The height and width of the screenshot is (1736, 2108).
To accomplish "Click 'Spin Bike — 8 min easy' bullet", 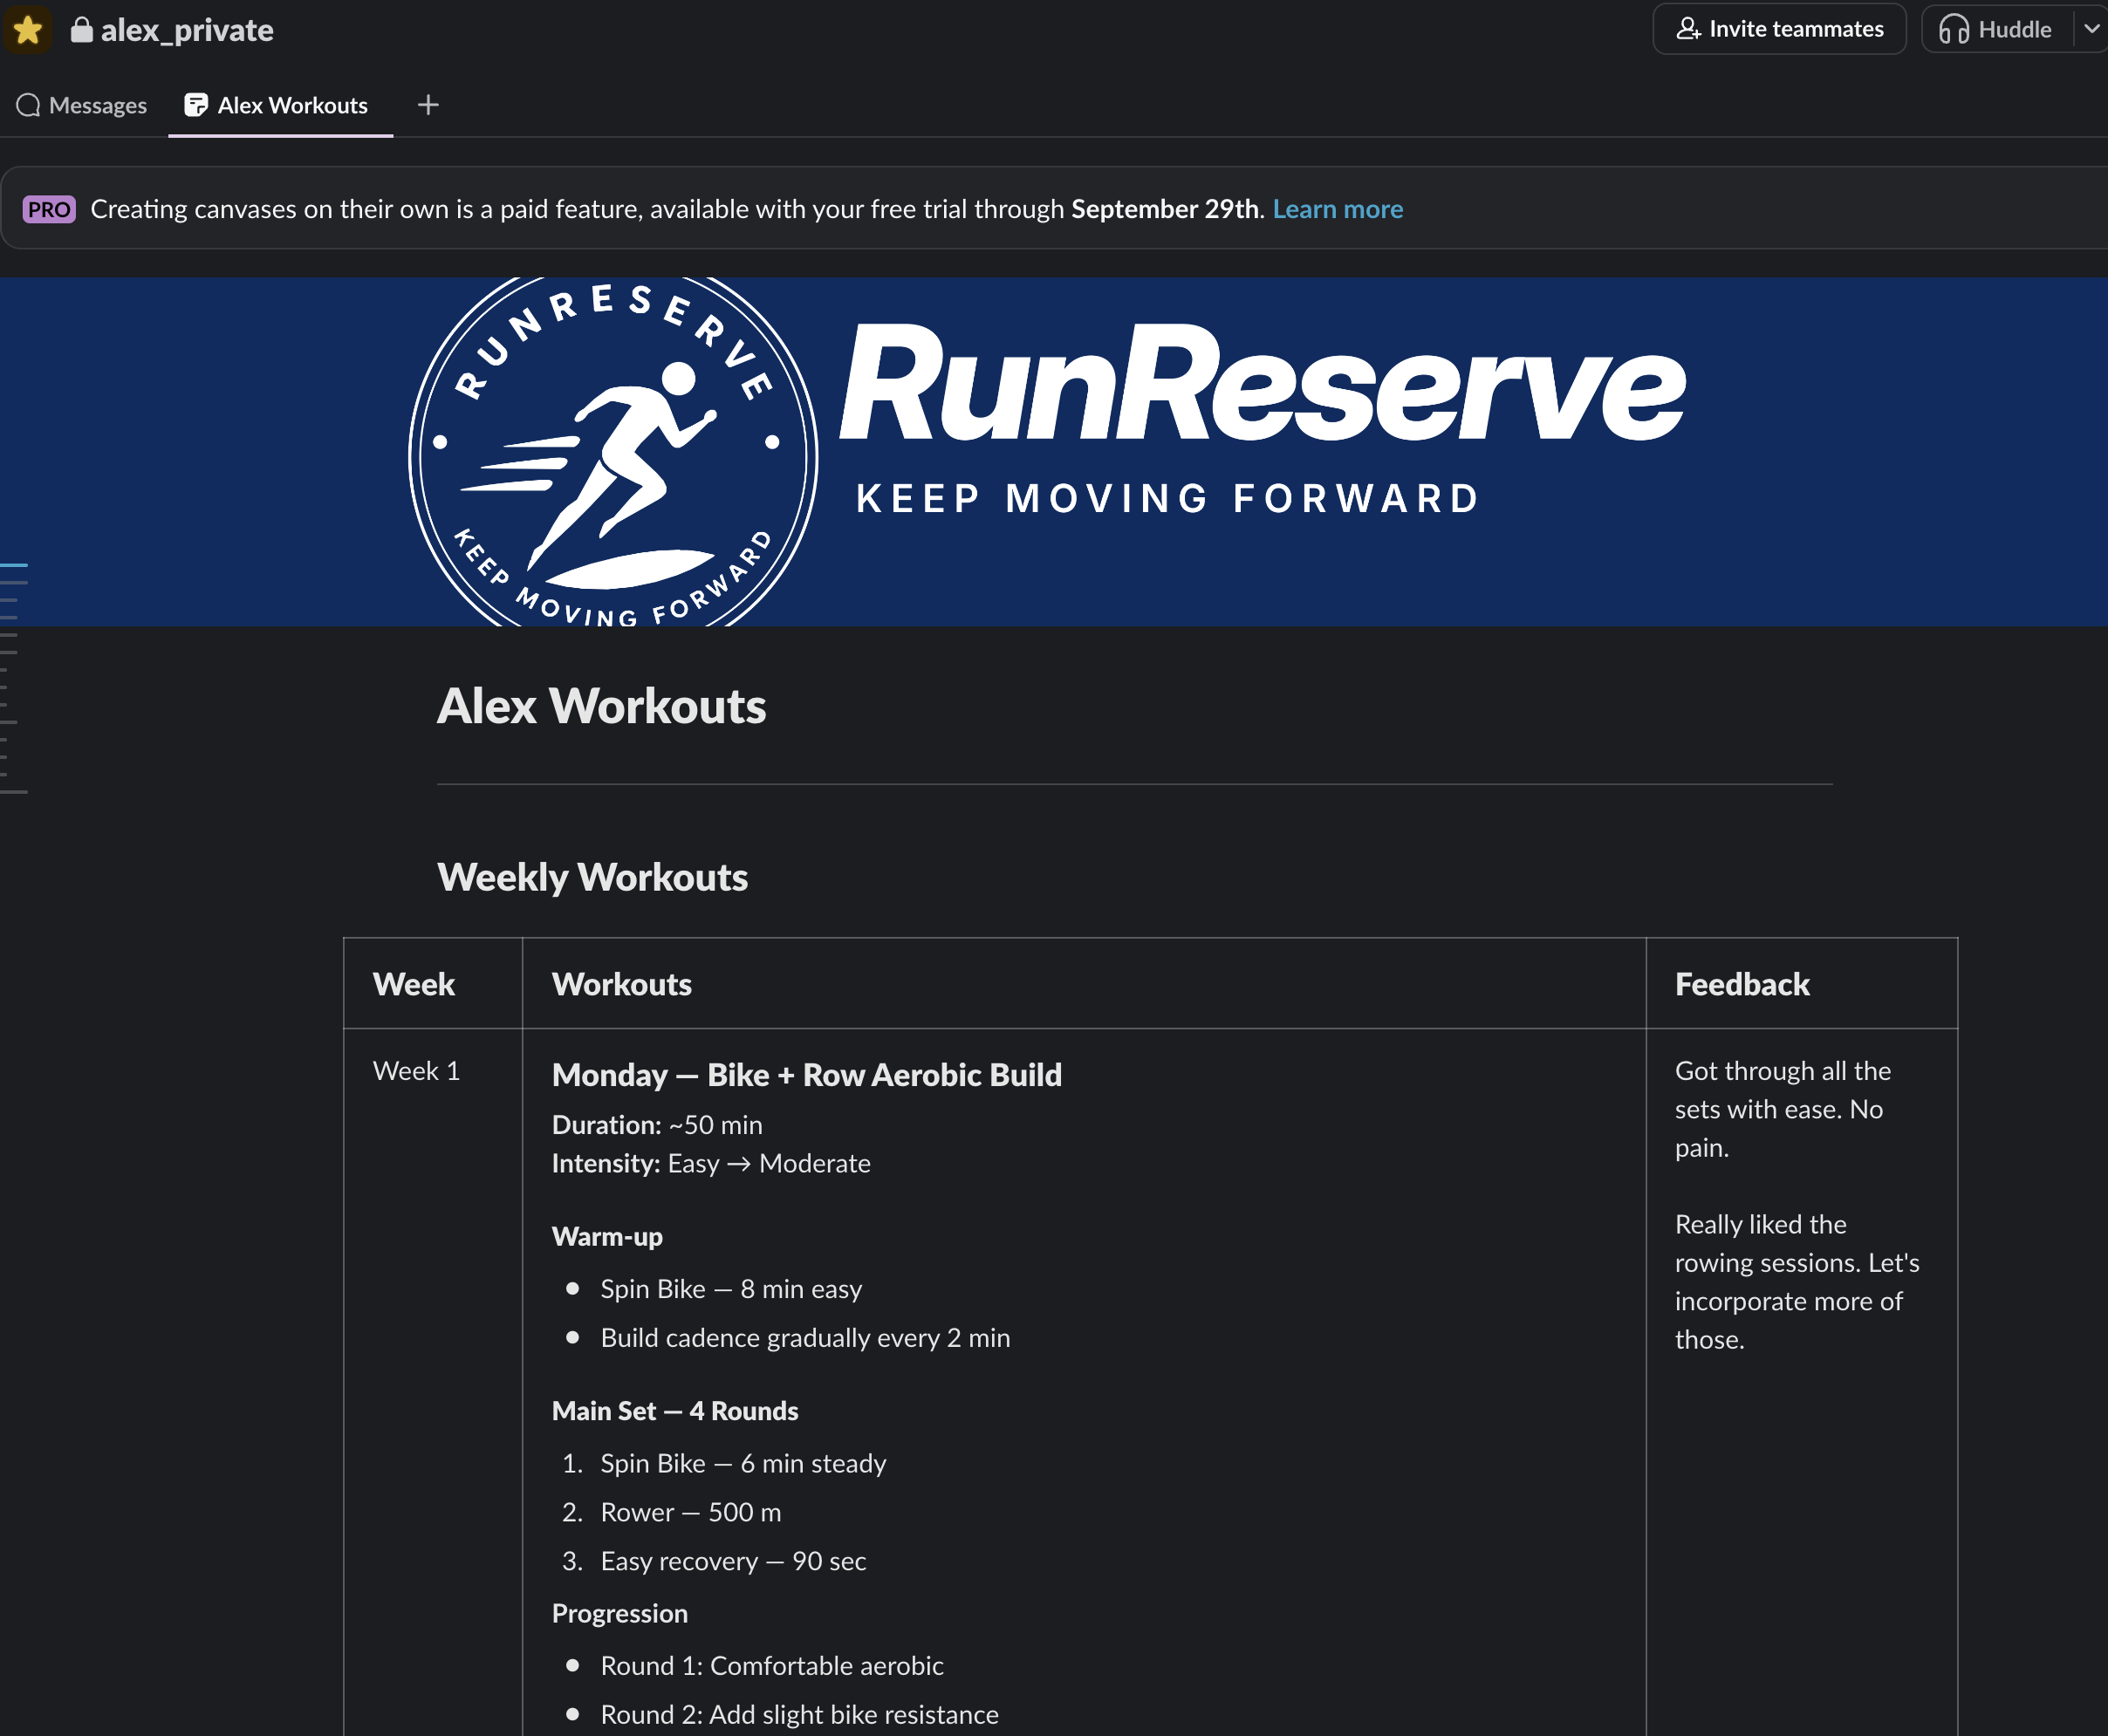I will (x=731, y=1289).
